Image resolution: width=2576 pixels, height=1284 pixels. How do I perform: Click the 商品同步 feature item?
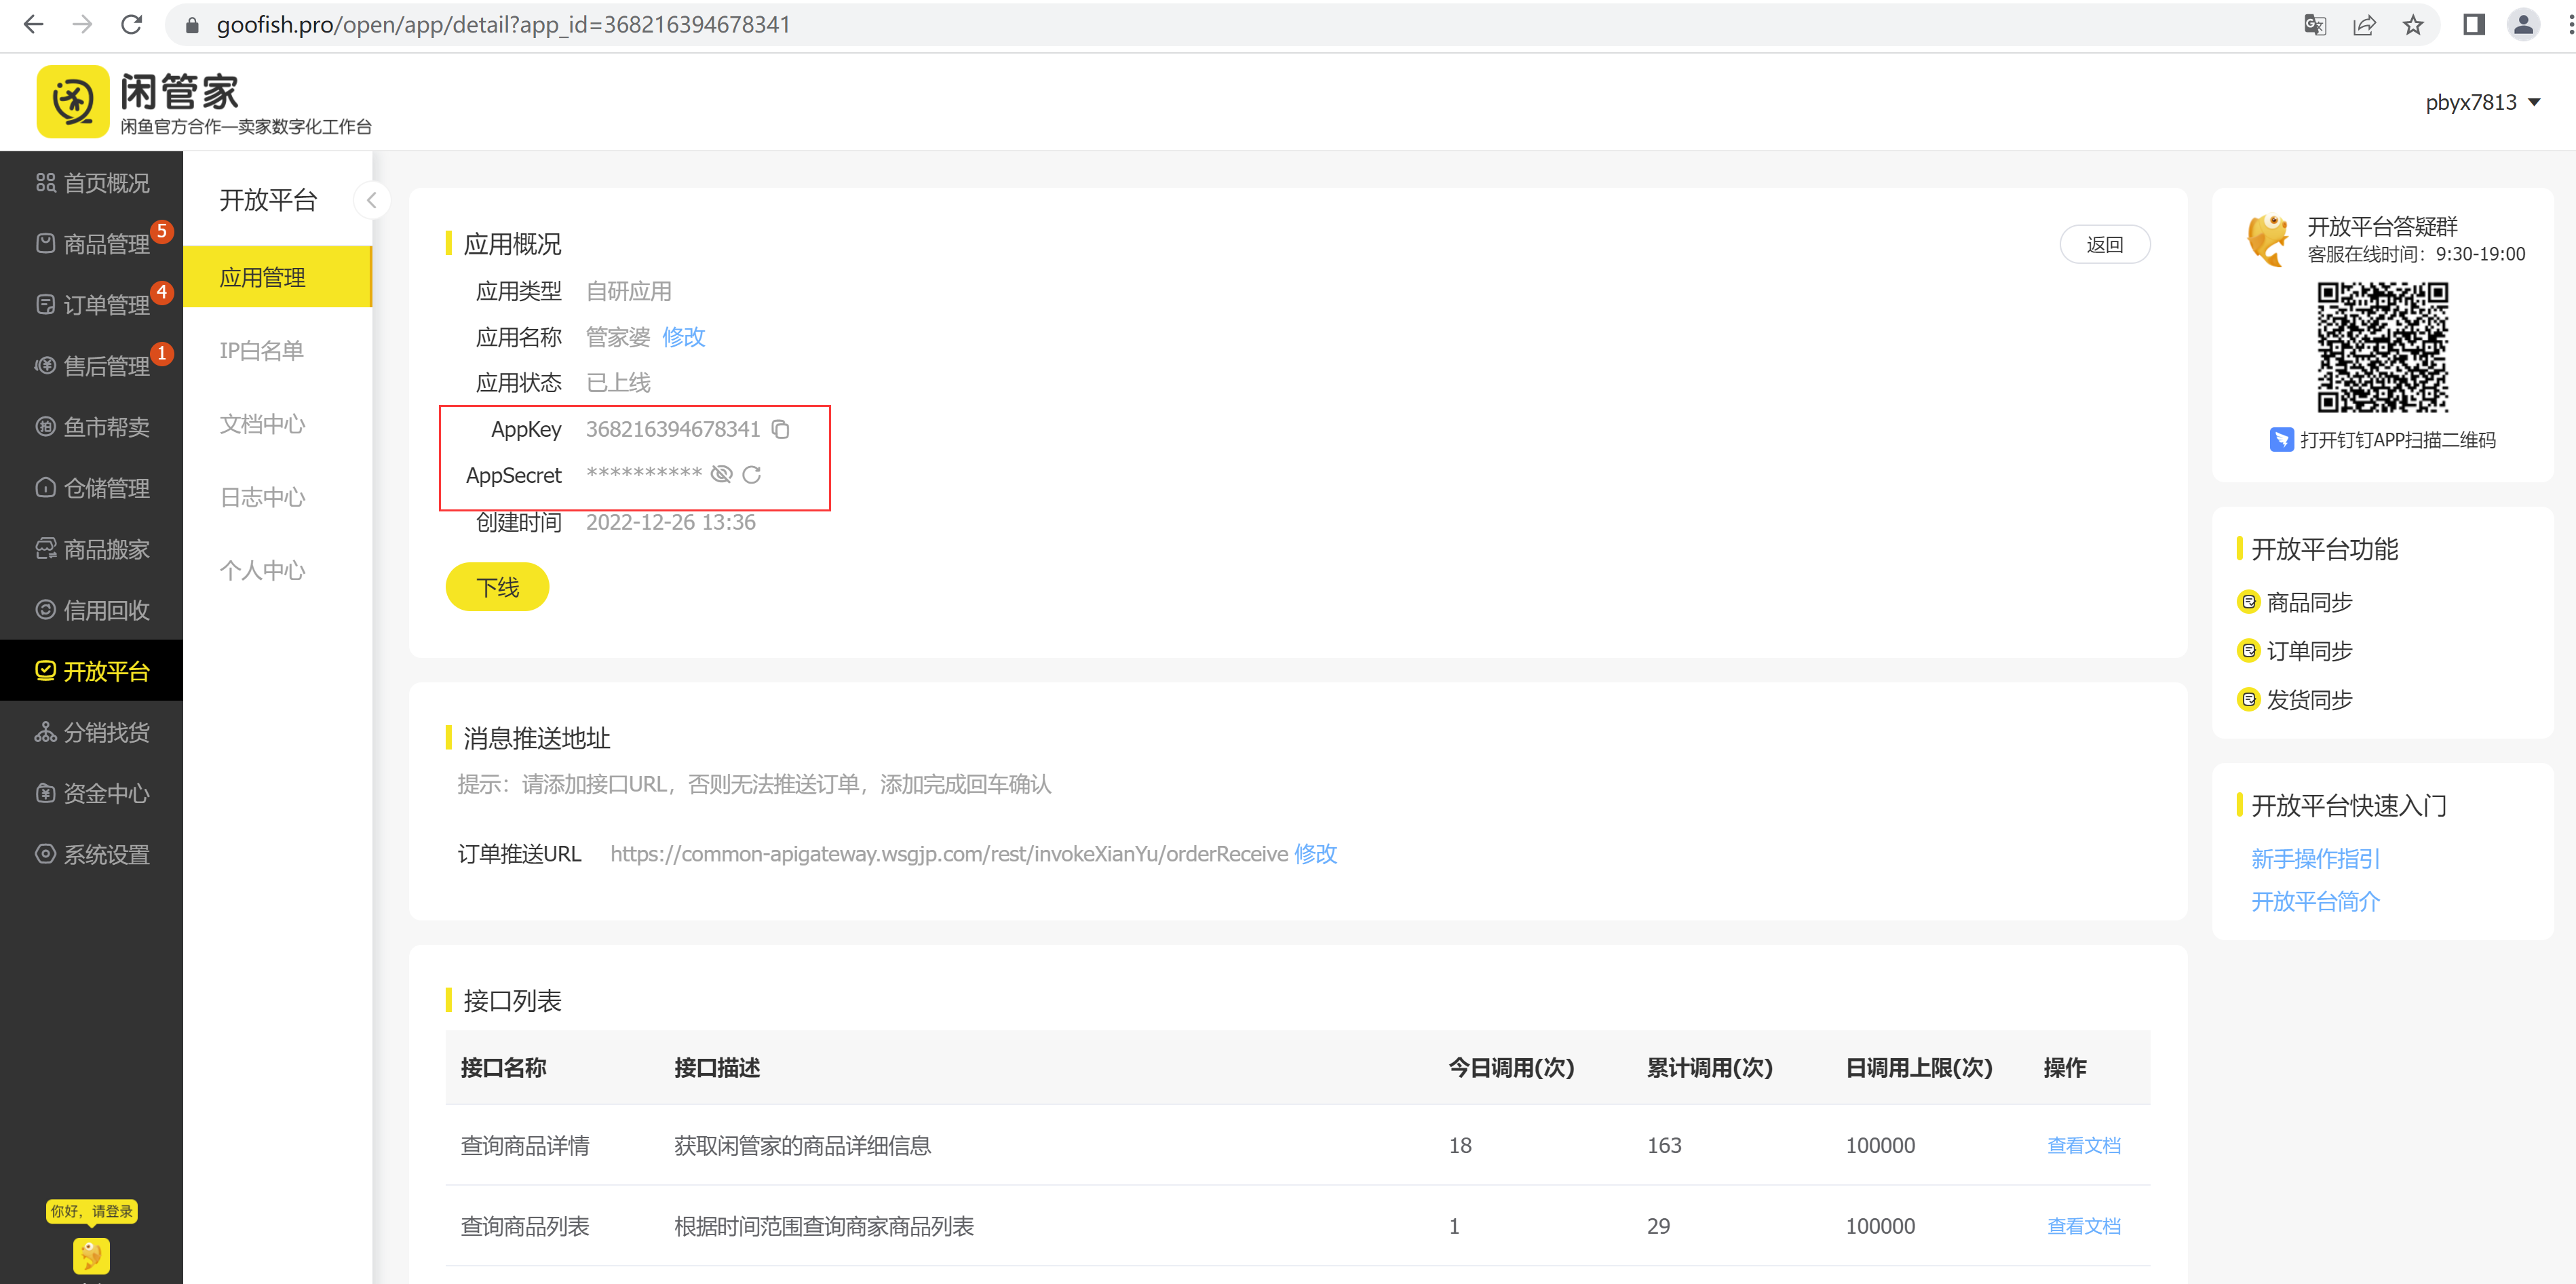[x=2295, y=602]
